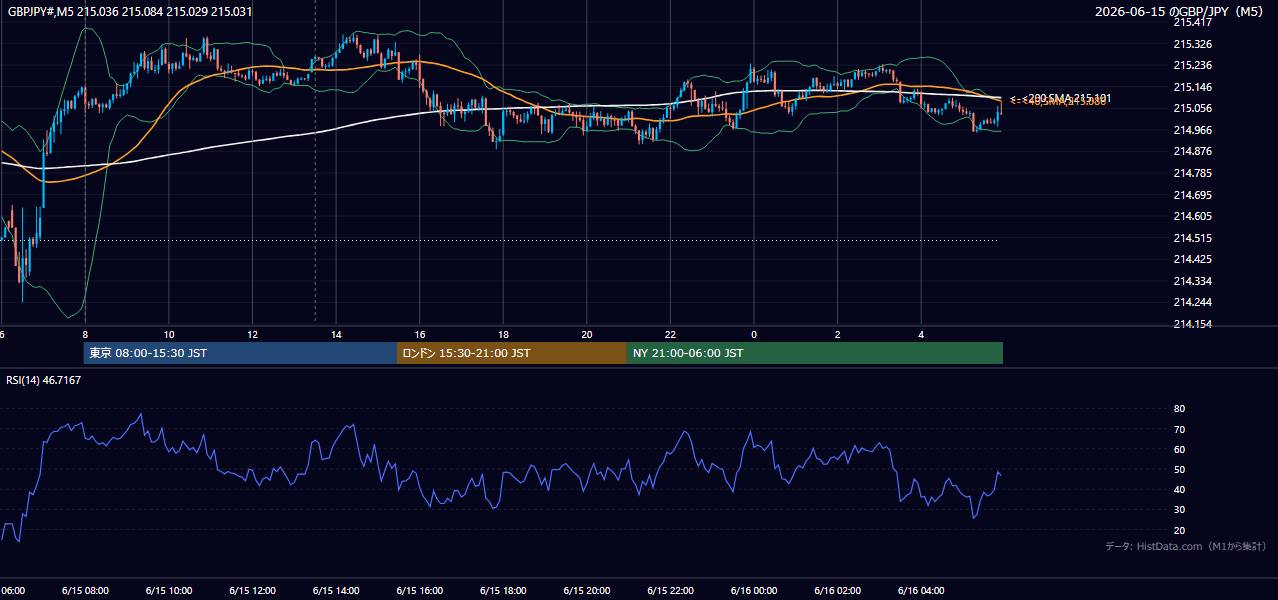Click the RSI(14) 46.7167 indicator label
The image size is (1278, 600).
pyautogui.click(x=44, y=380)
